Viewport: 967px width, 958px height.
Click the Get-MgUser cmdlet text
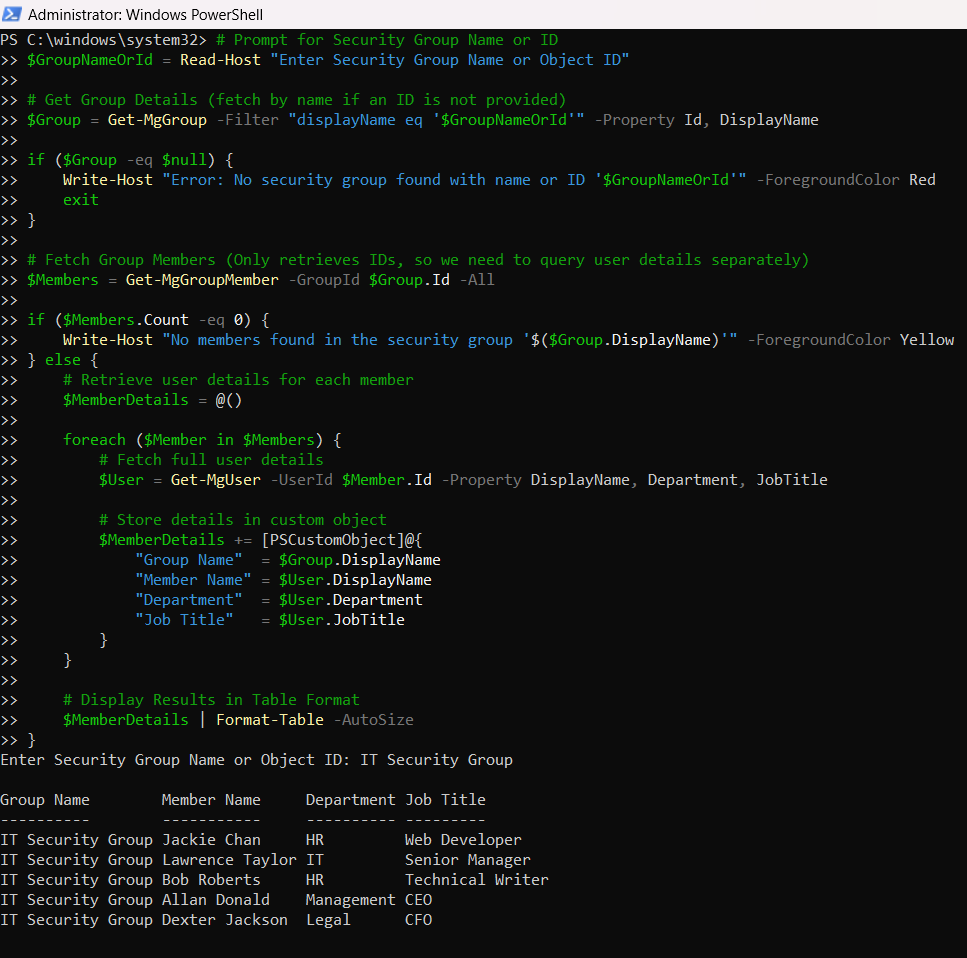[x=216, y=480]
